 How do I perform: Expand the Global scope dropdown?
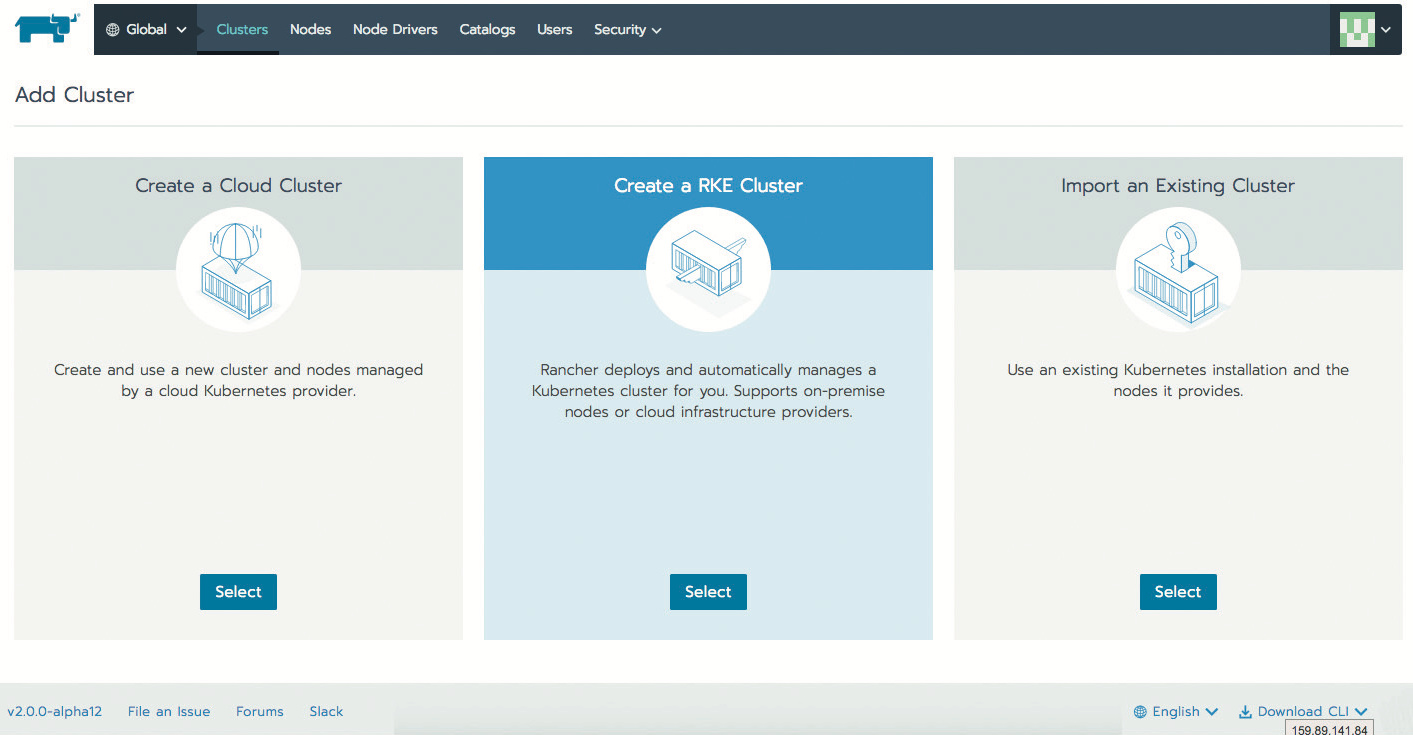pyautogui.click(x=147, y=30)
